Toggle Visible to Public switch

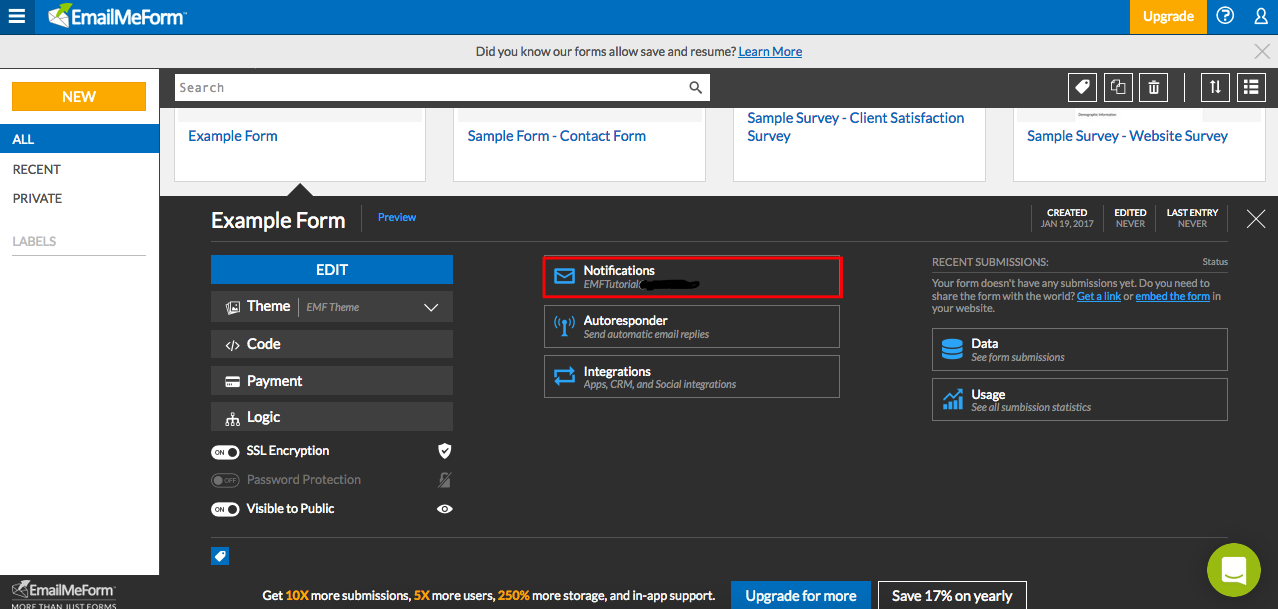coord(225,509)
